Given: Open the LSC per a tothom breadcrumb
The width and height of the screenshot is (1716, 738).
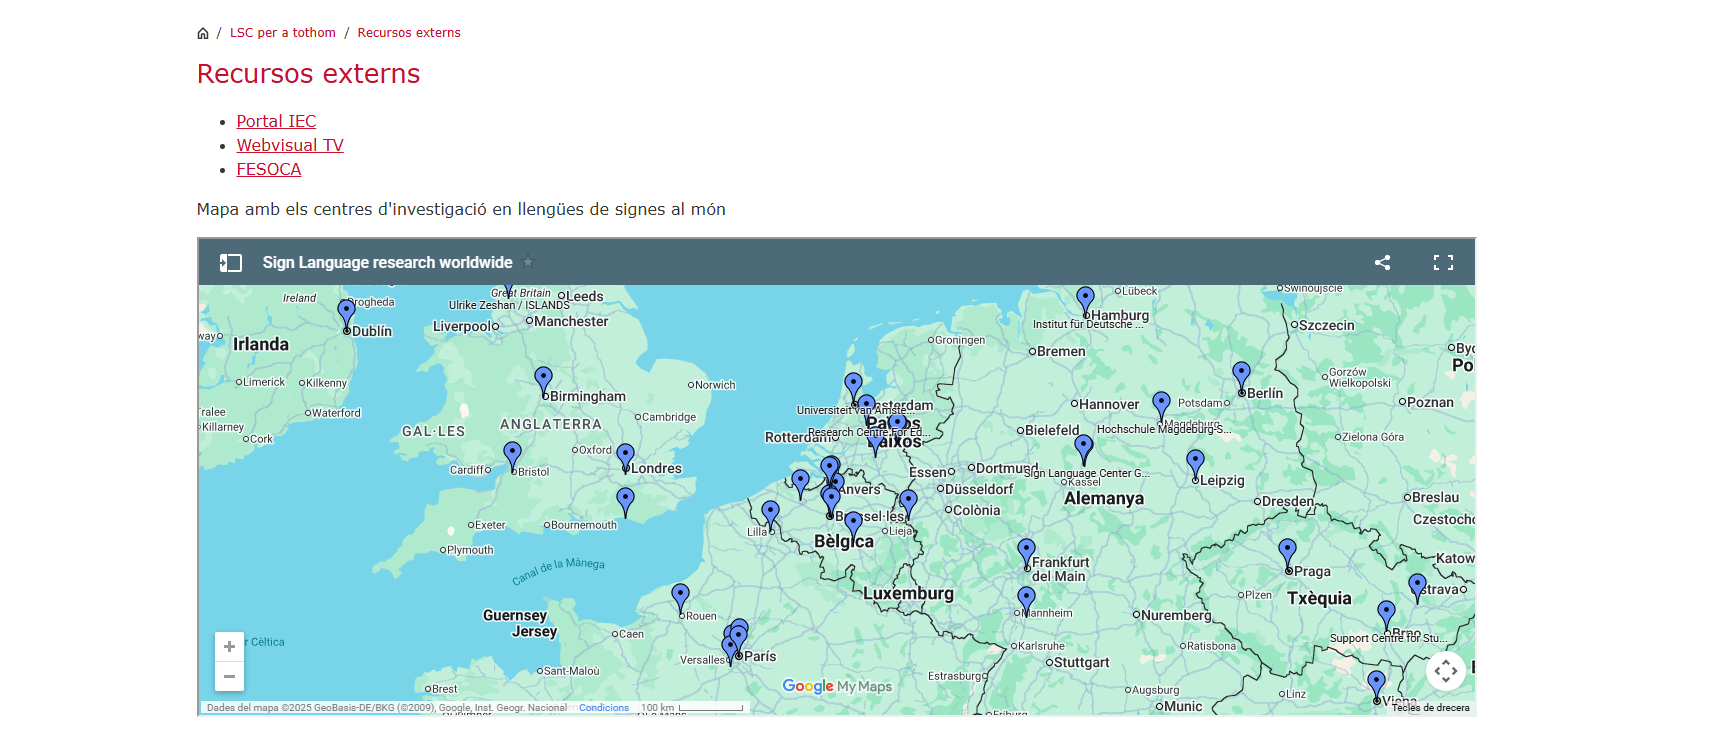Looking at the screenshot, I should click(x=283, y=33).
